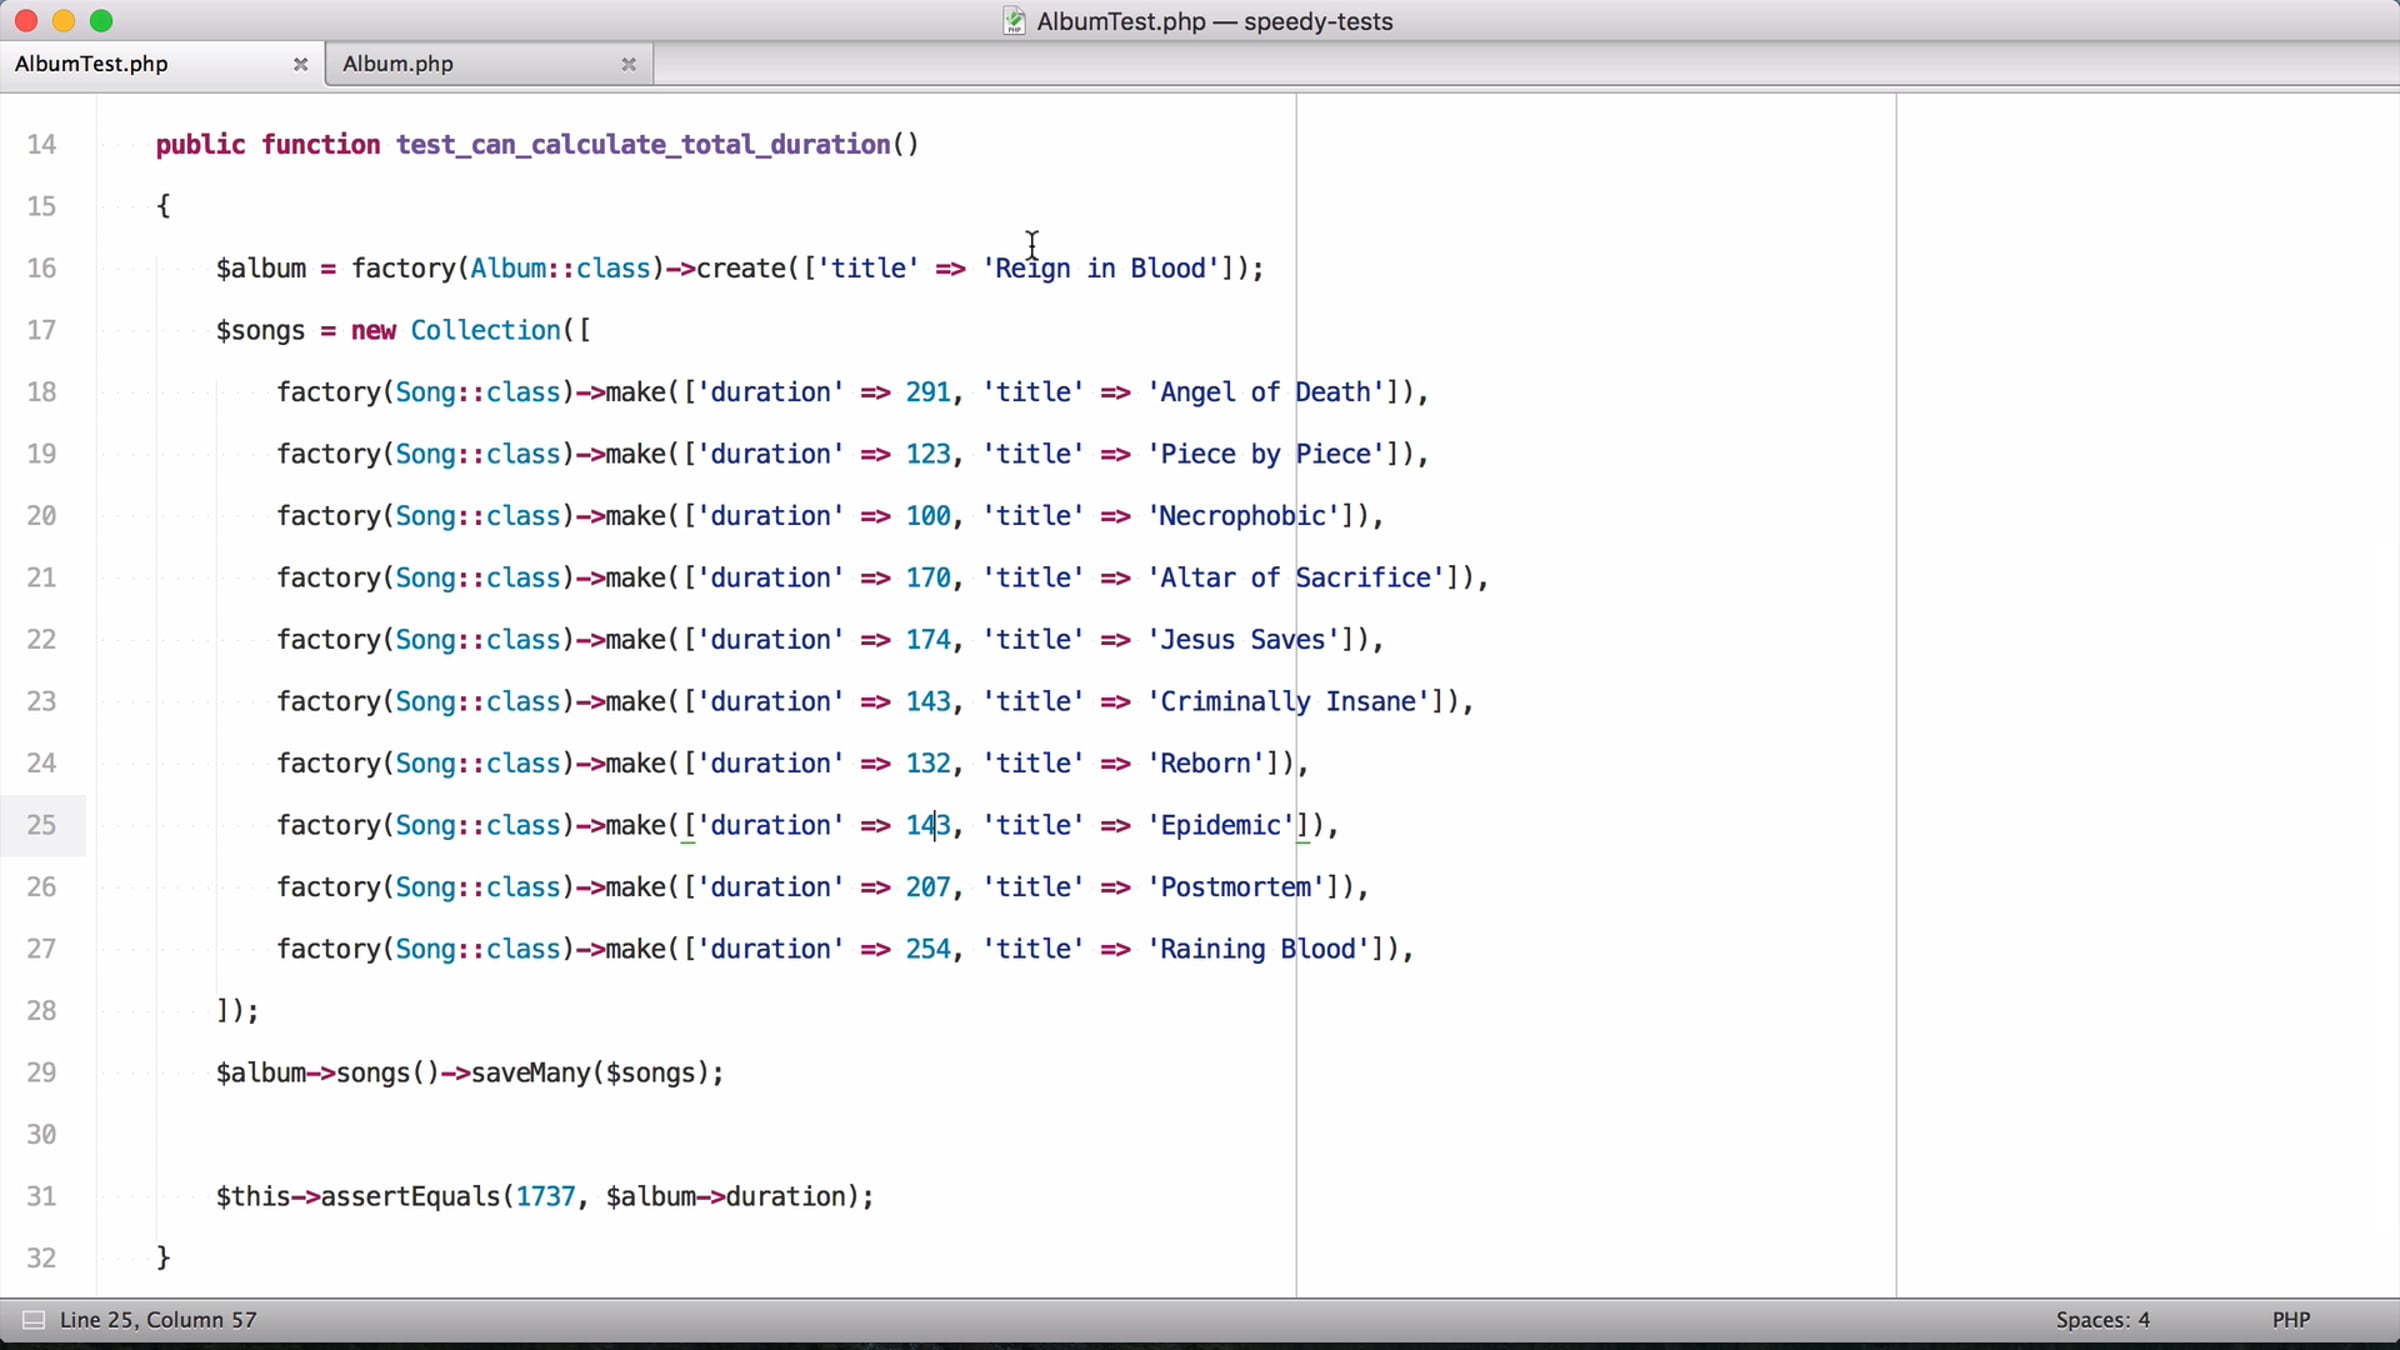Click the 'Reborn' title string

tap(1205, 764)
